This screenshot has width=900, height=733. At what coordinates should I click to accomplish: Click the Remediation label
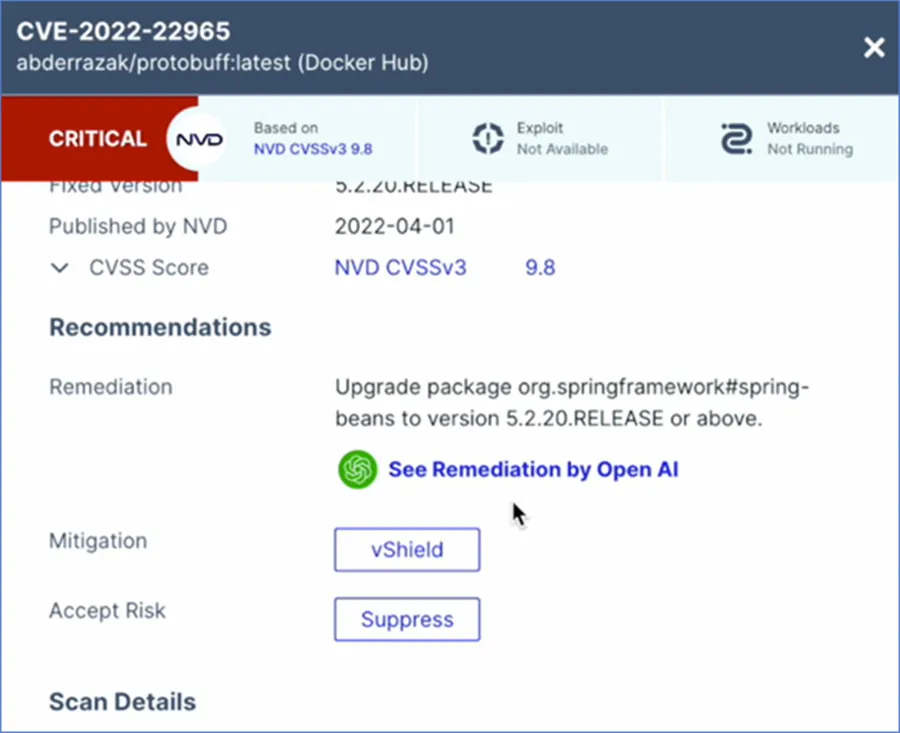[111, 387]
